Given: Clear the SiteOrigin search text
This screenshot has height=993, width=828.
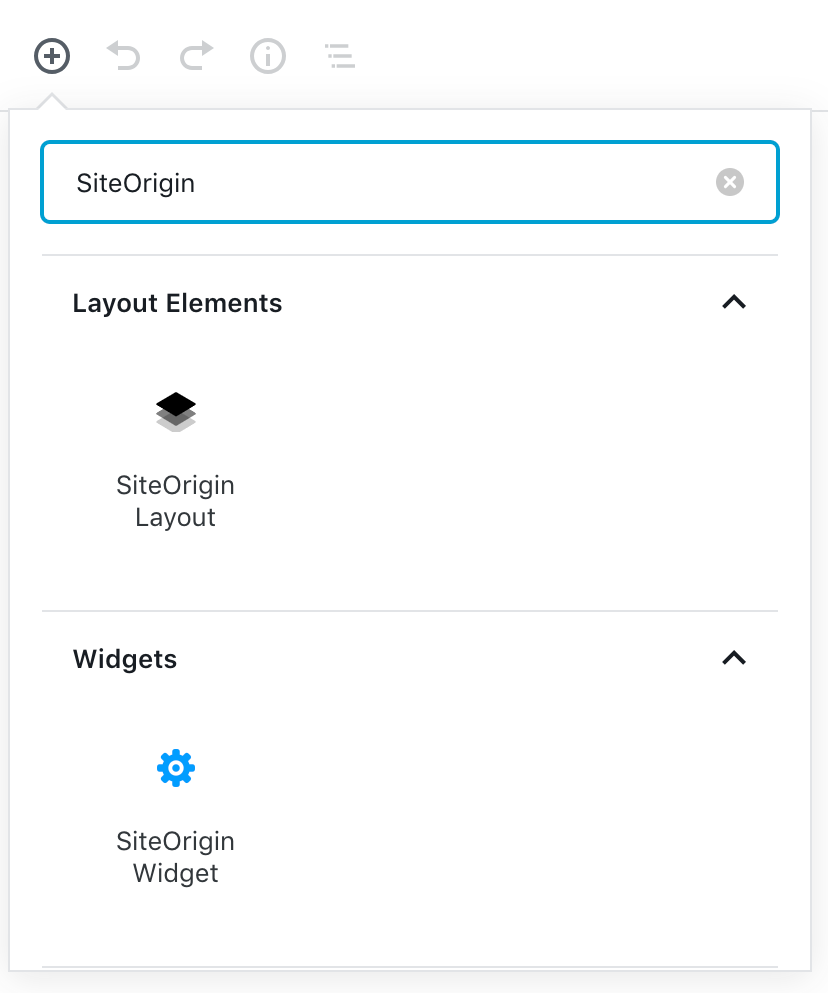Looking at the screenshot, I should pyautogui.click(x=730, y=182).
